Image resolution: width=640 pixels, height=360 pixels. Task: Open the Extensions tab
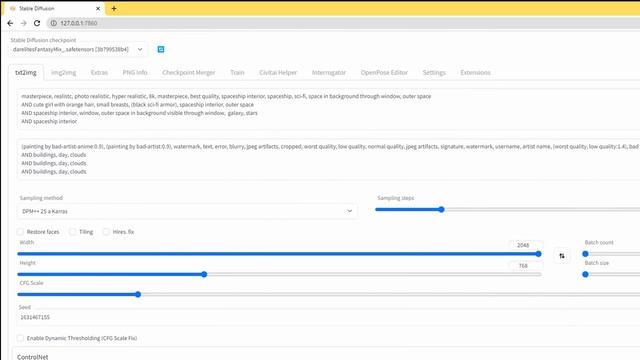476,73
